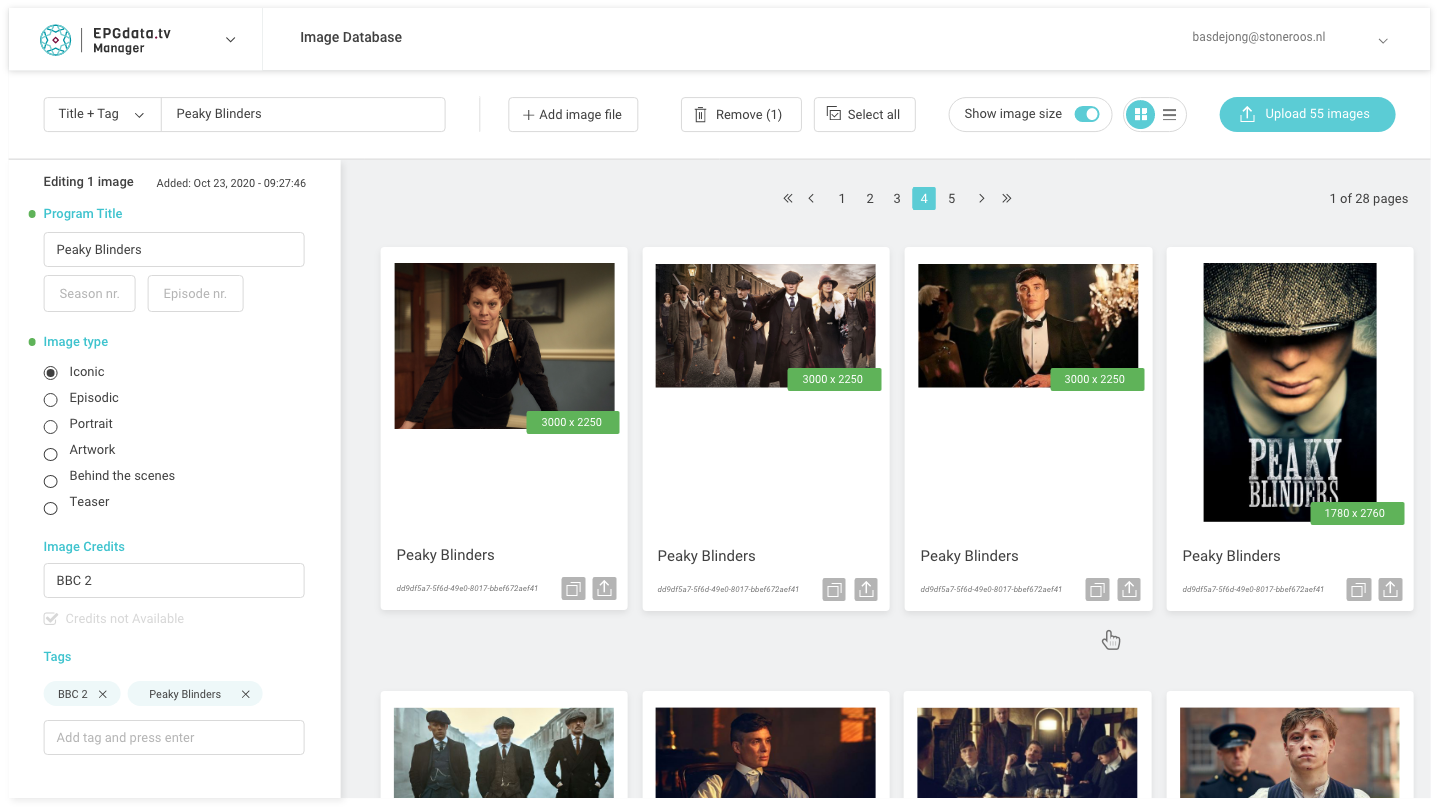The width and height of the screenshot is (1440, 810).
Task: Copy icon on the woman-at-desk image card
Action: [574, 589]
